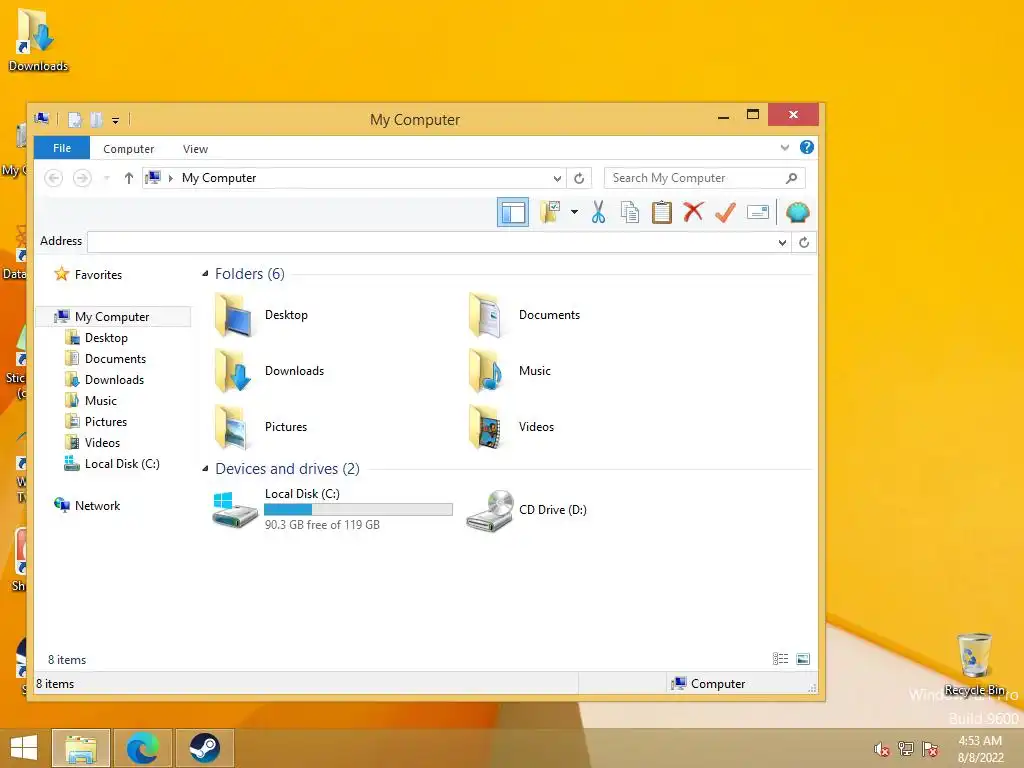Screen dimensions: 1024x768
Task: Click the Copy pages icon
Action: (x=630, y=212)
